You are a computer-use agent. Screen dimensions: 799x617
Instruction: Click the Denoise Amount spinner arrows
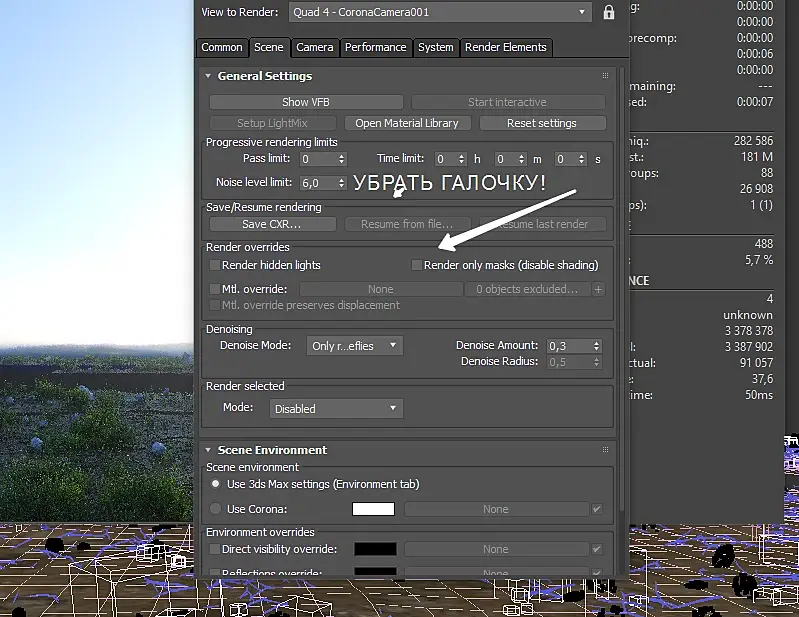point(596,346)
